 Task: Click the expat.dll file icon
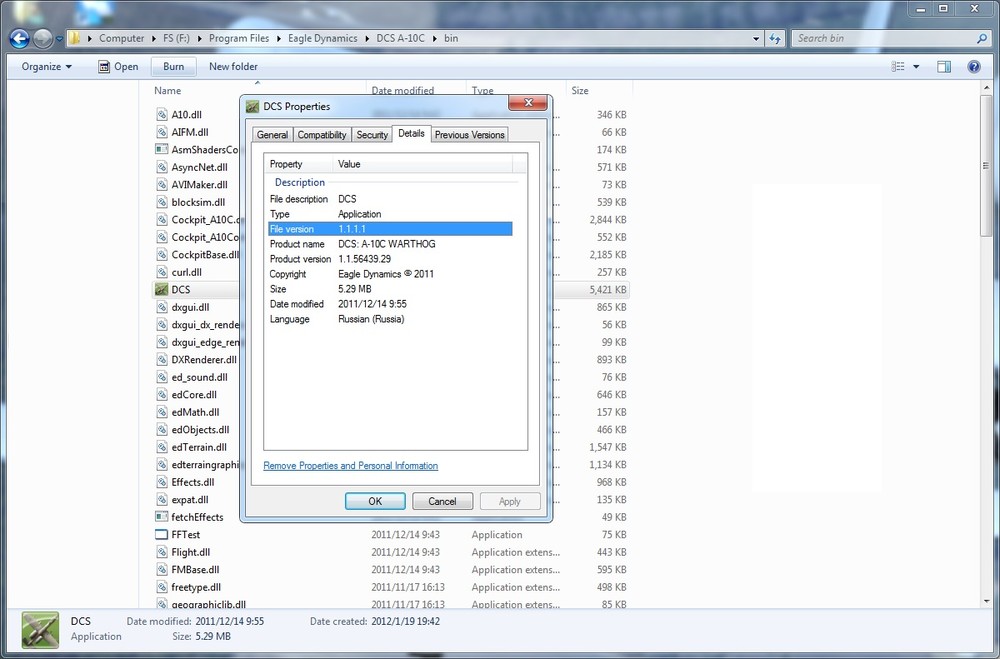click(x=162, y=500)
